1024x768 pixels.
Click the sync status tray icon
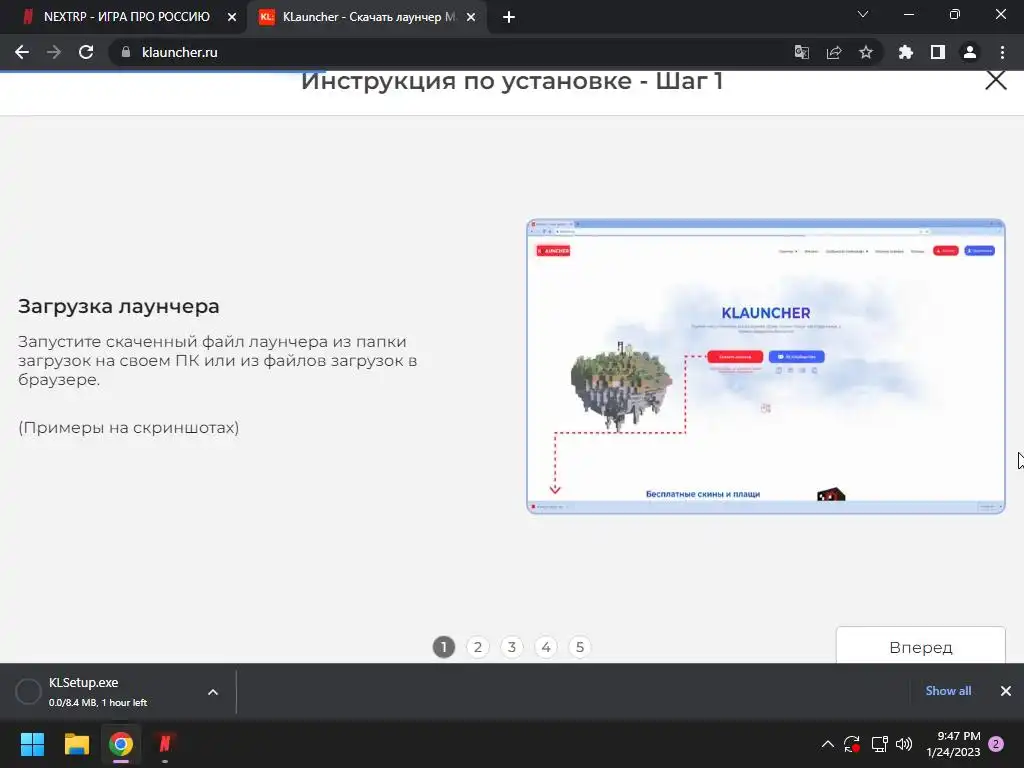click(852, 744)
